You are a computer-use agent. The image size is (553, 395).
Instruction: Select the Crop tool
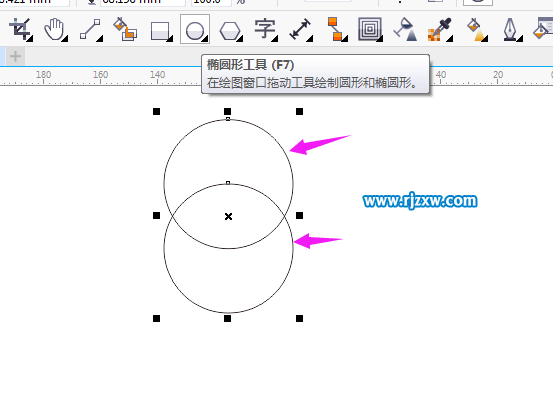tap(20, 29)
